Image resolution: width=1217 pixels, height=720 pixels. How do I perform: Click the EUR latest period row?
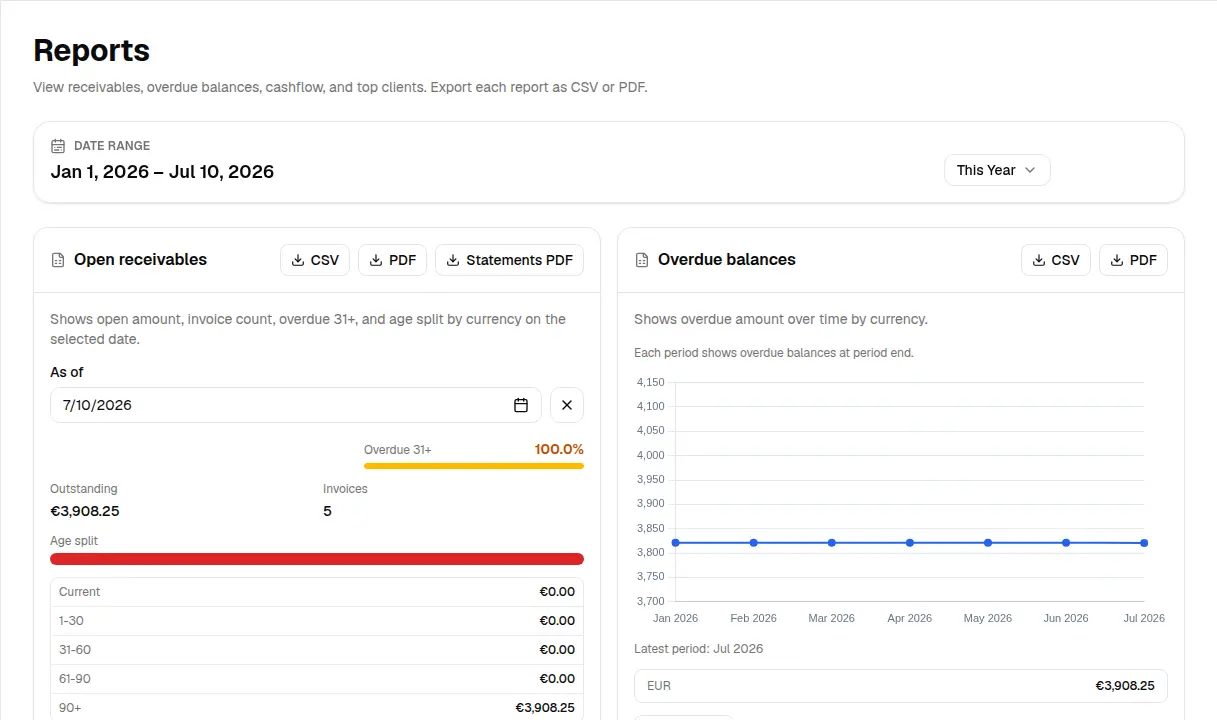click(901, 686)
